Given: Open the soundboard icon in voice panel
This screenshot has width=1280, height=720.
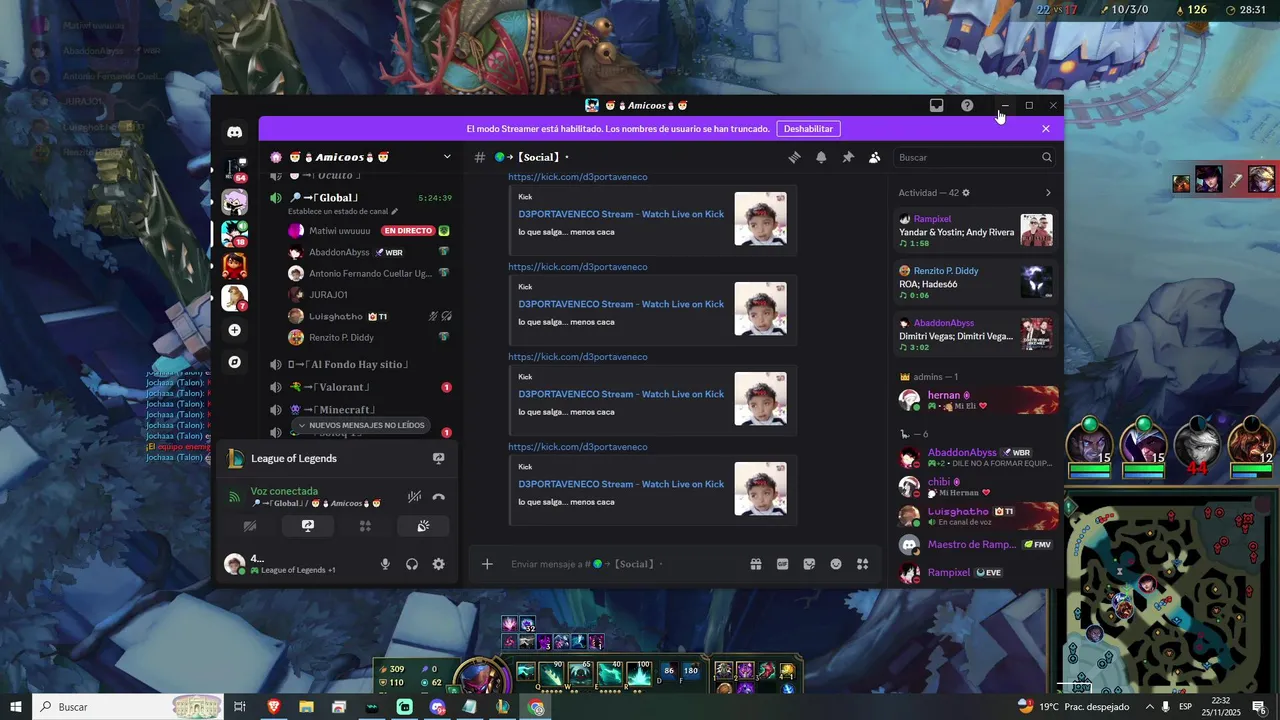Looking at the screenshot, I should point(423,526).
